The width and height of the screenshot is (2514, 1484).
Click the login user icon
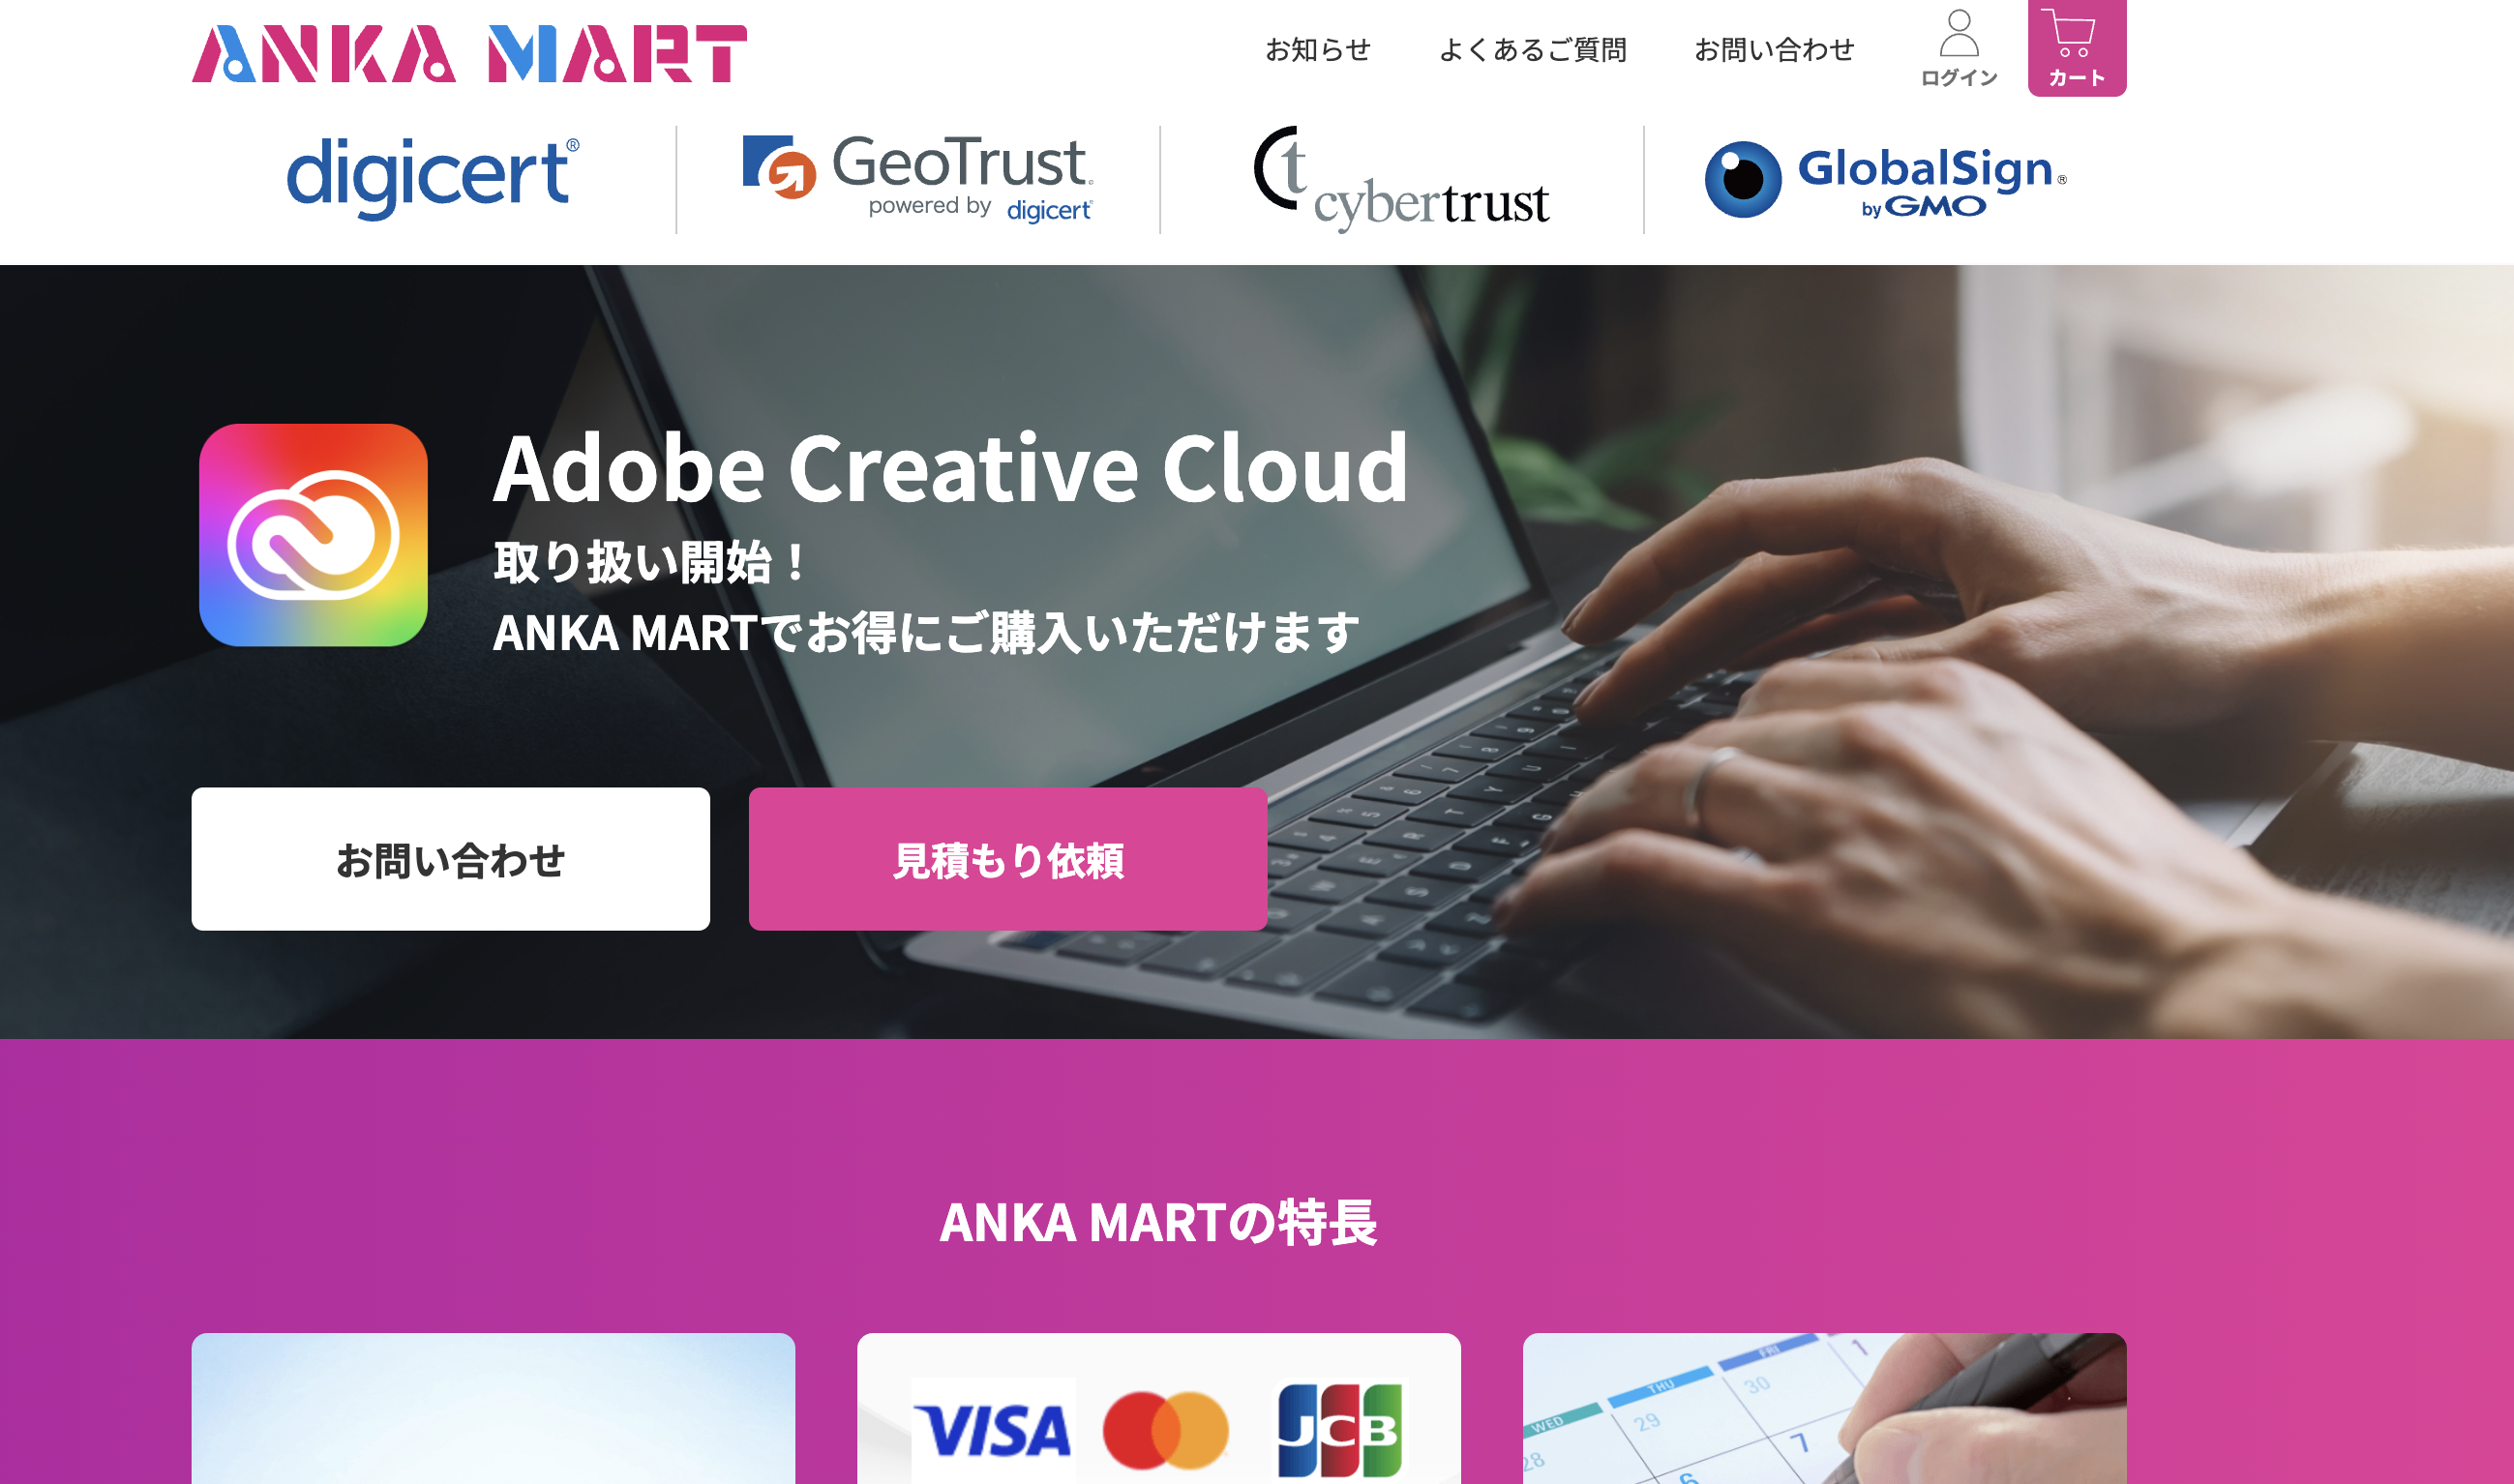click(1958, 48)
